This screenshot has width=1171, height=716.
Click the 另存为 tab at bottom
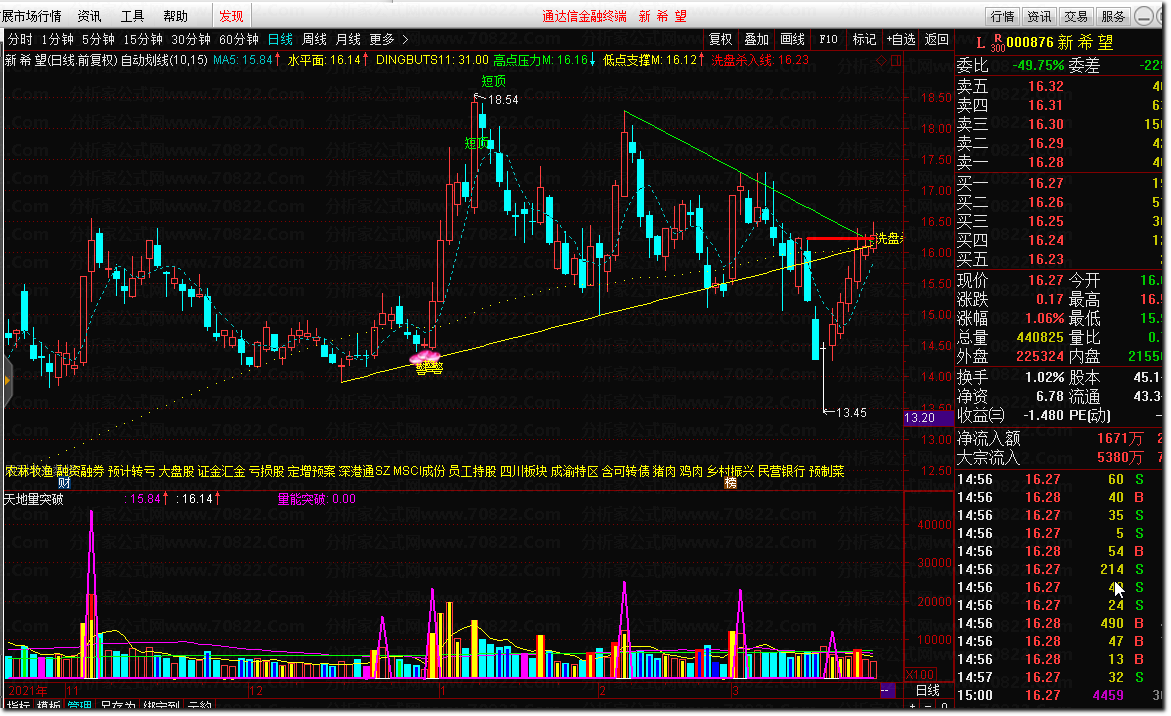[118, 706]
